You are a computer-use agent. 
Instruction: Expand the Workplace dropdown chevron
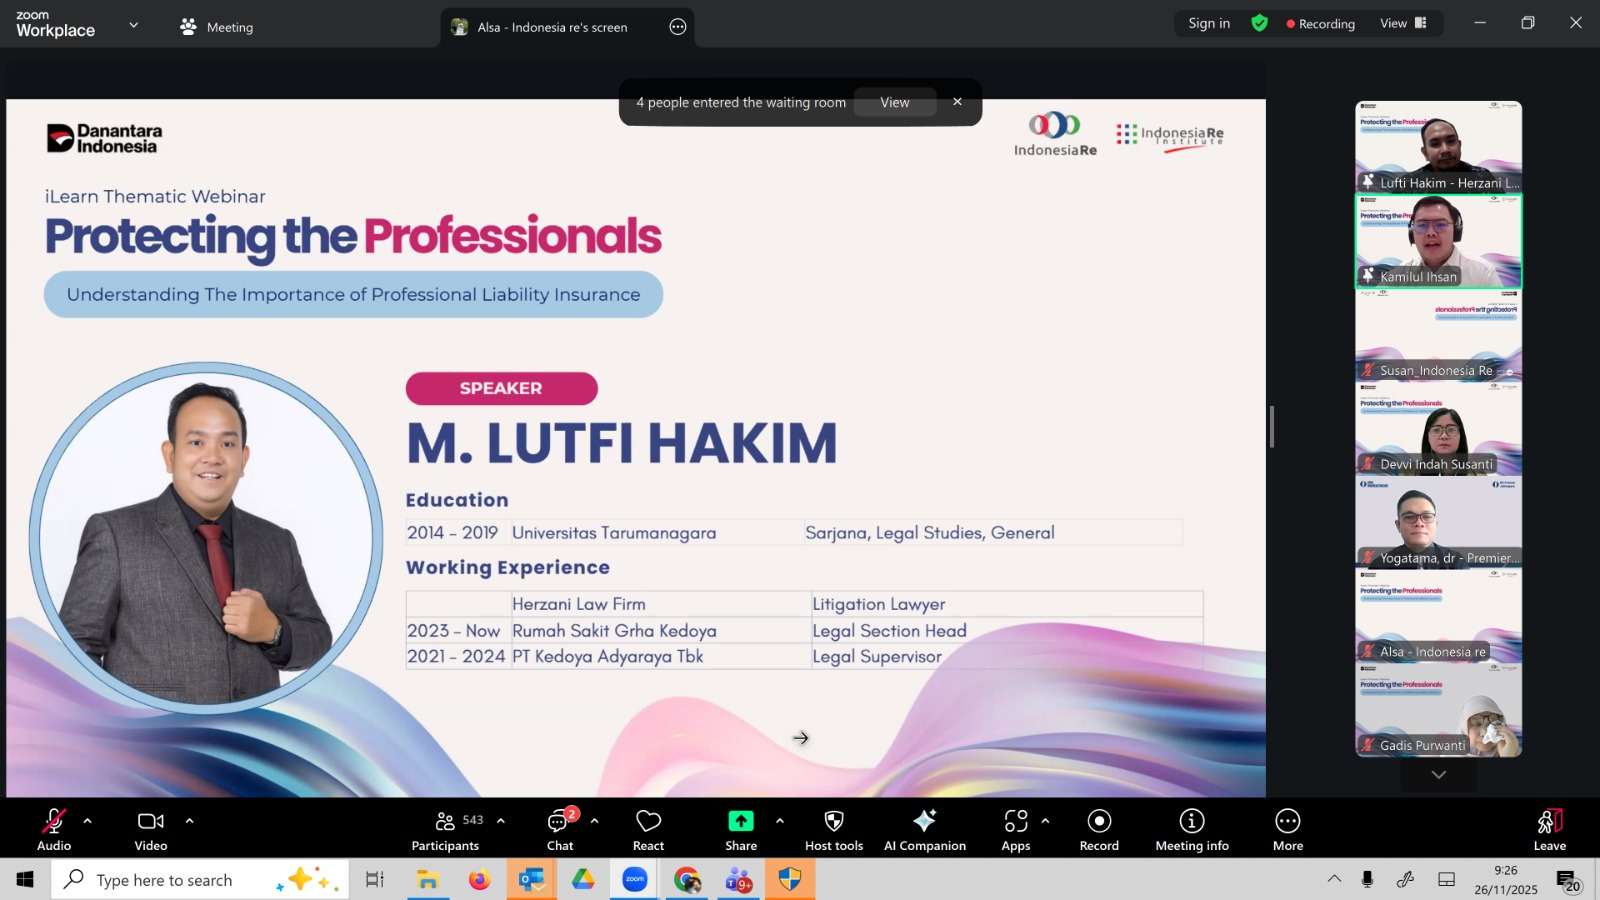(134, 25)
